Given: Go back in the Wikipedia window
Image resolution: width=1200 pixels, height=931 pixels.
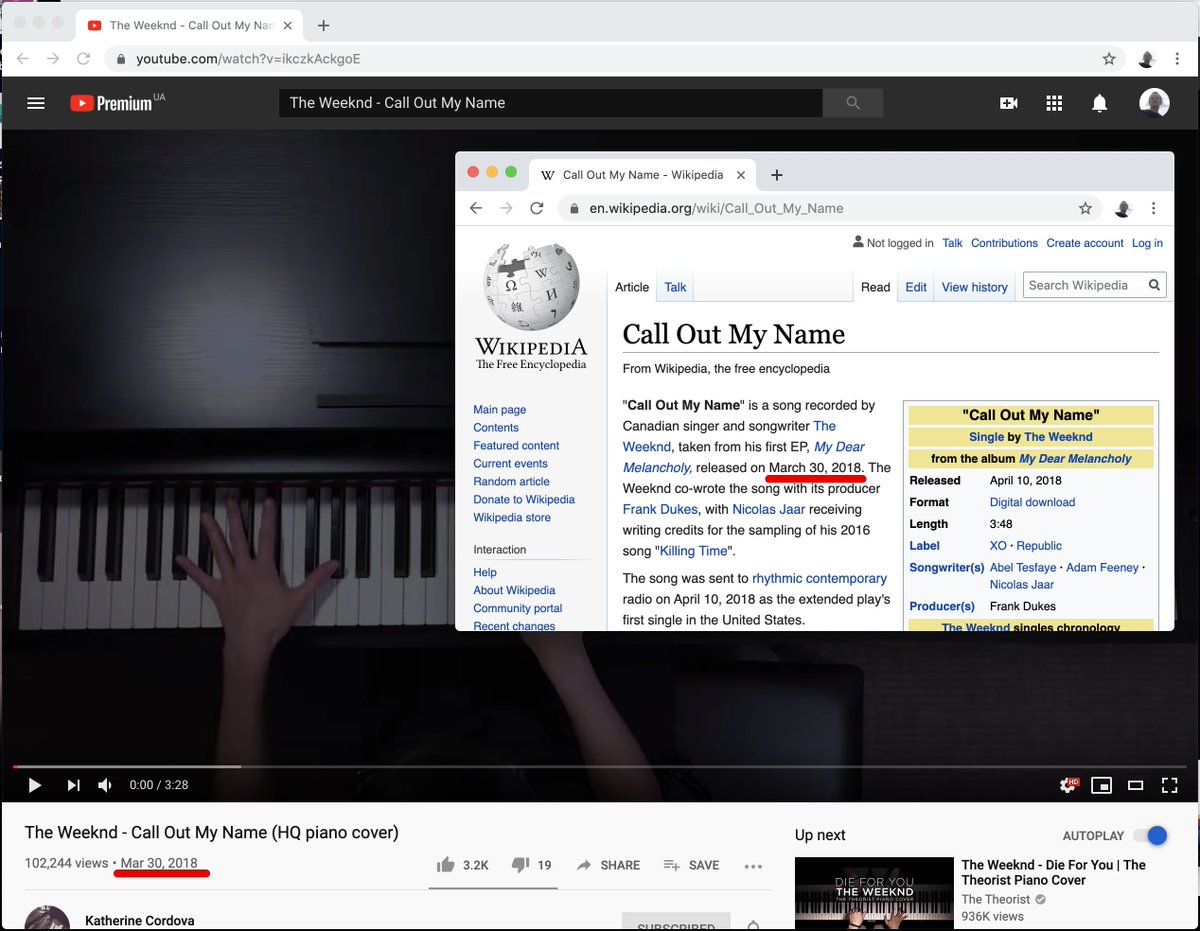Looking at the screenshot, I should (476, 208).
